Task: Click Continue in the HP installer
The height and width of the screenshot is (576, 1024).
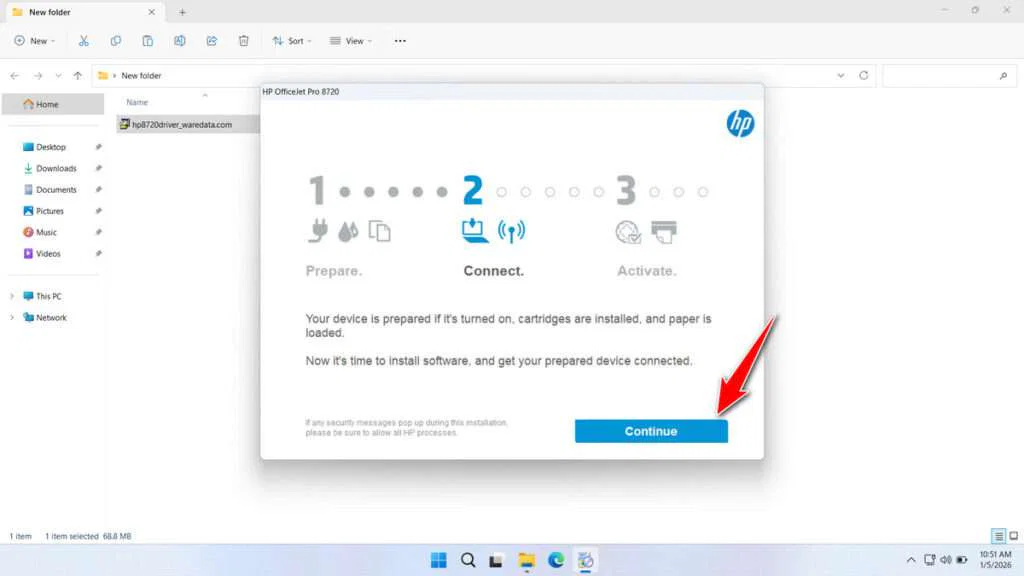Action: pos(650,430)
